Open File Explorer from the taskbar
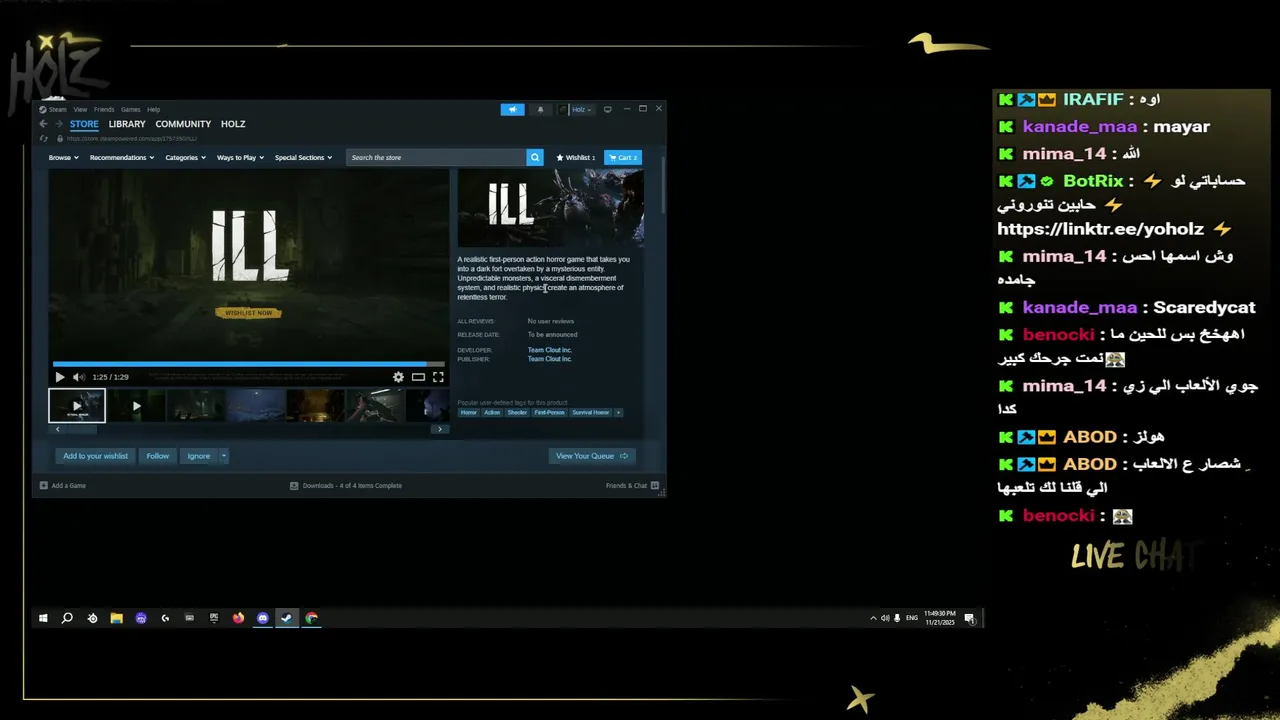The width and height of the screenshot is (1280, 720). click(116, 618)
